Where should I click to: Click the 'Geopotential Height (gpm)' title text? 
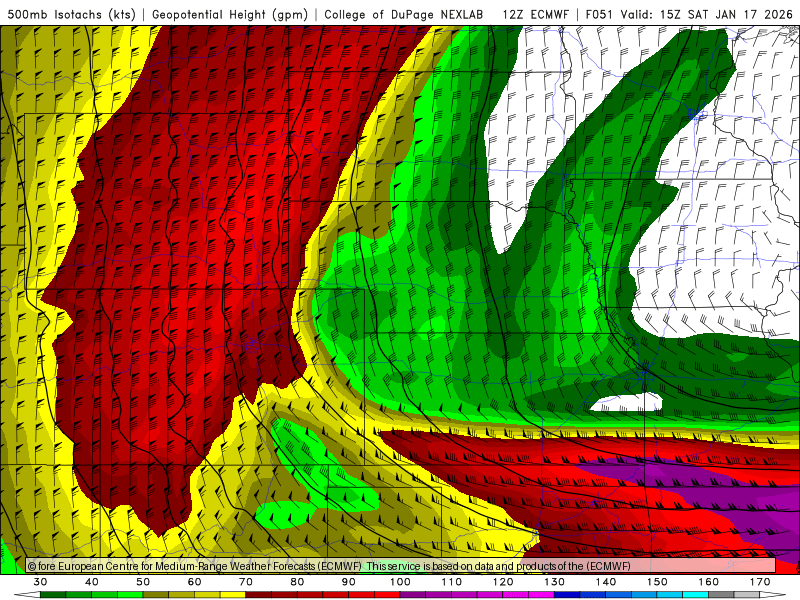(230, 14)
